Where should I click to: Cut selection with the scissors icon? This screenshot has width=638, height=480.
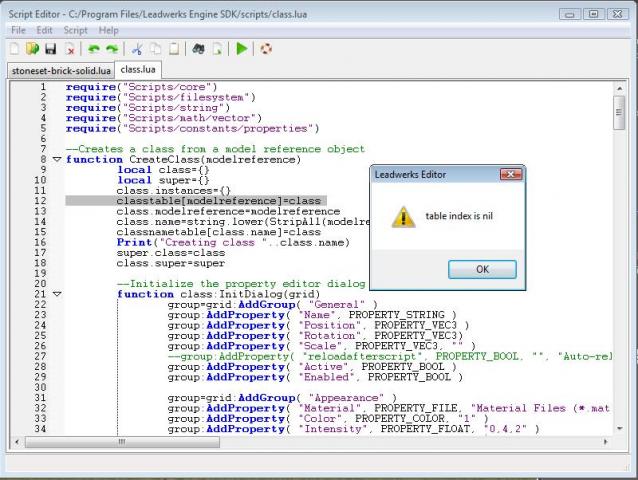click(138, 48)
